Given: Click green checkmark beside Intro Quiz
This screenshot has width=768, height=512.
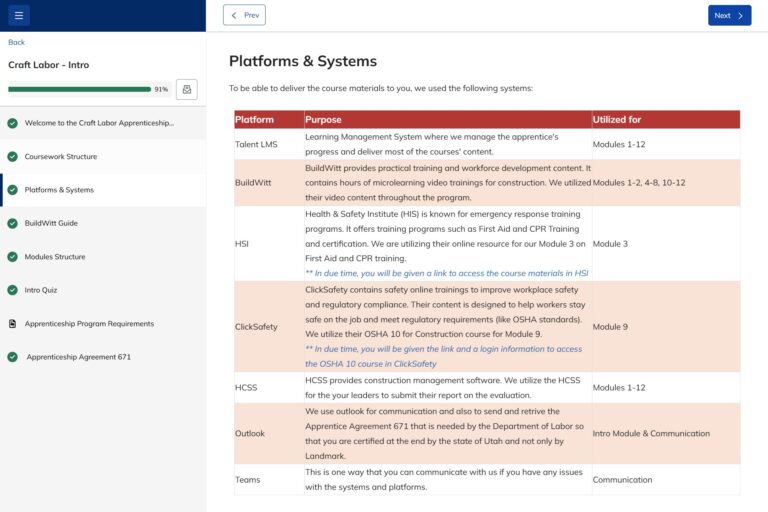Looking at the screenshot, I should pos(13,290).
